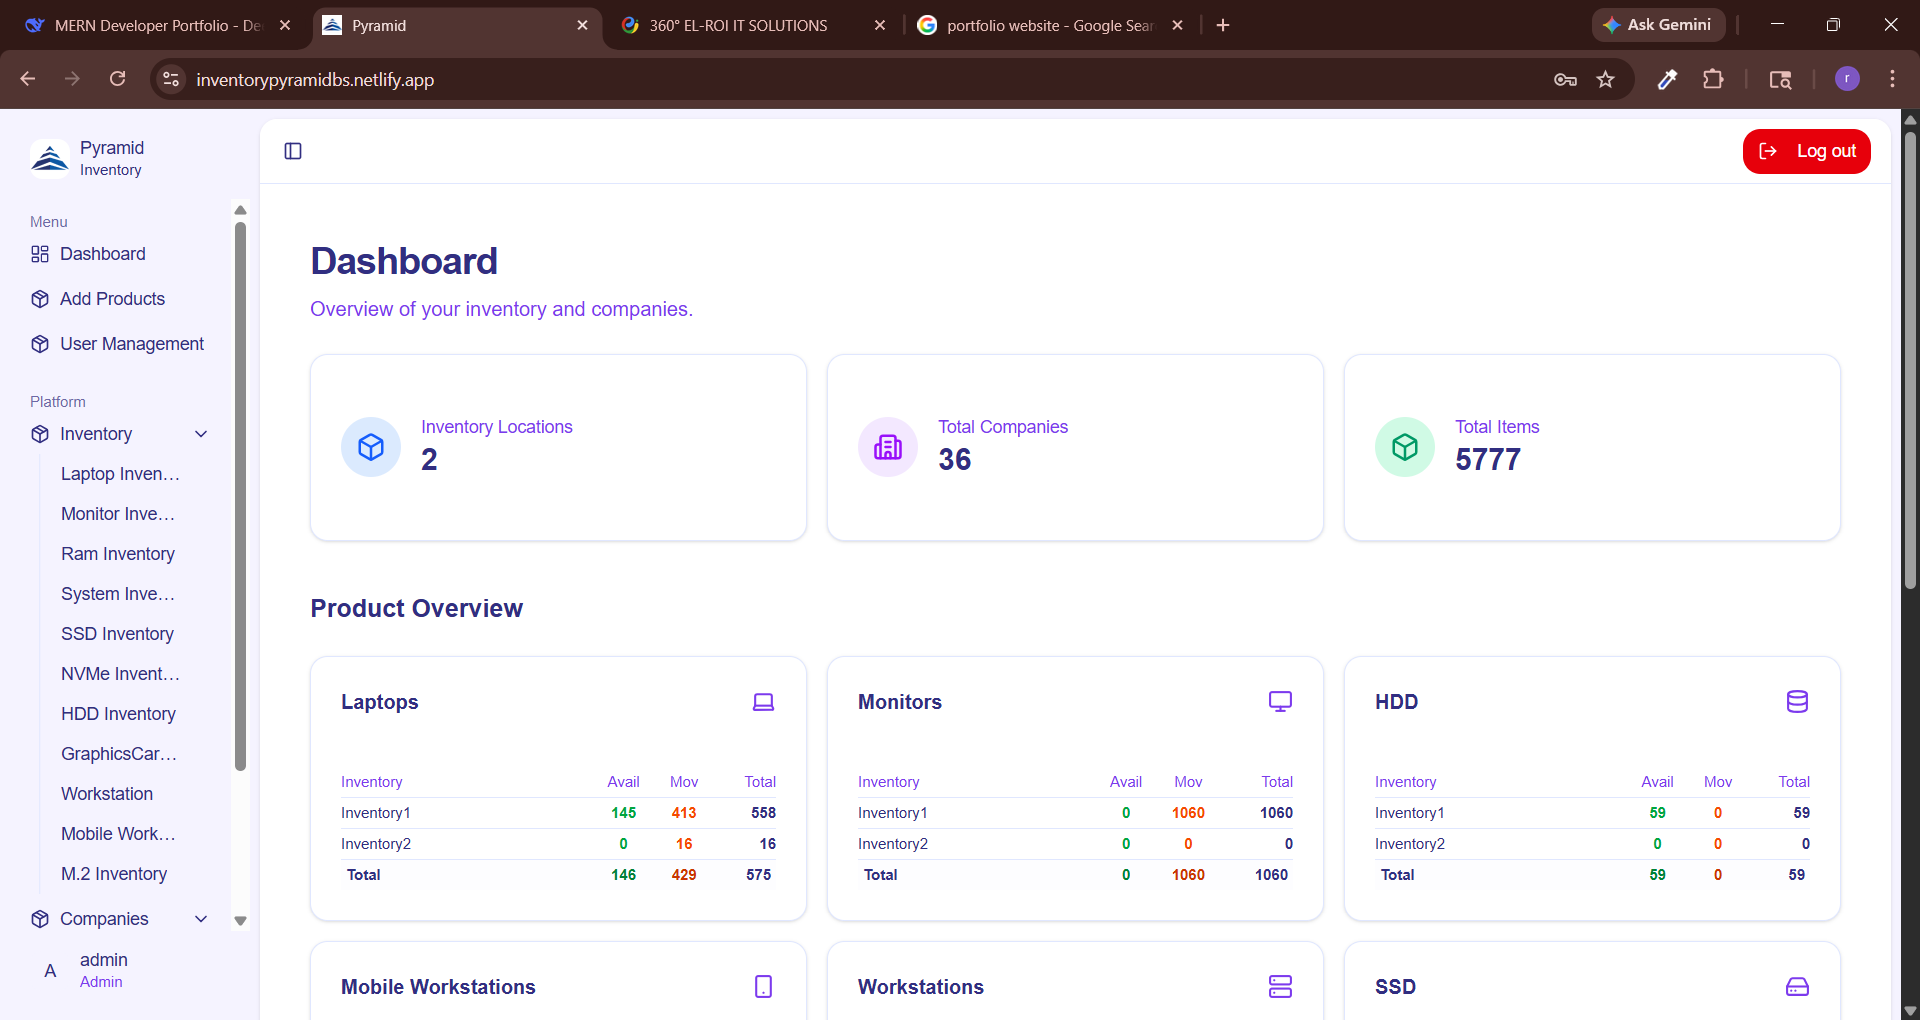The image size is (1920, 1020).
Task: Select Ram Inventory
Action: (118, 554)
